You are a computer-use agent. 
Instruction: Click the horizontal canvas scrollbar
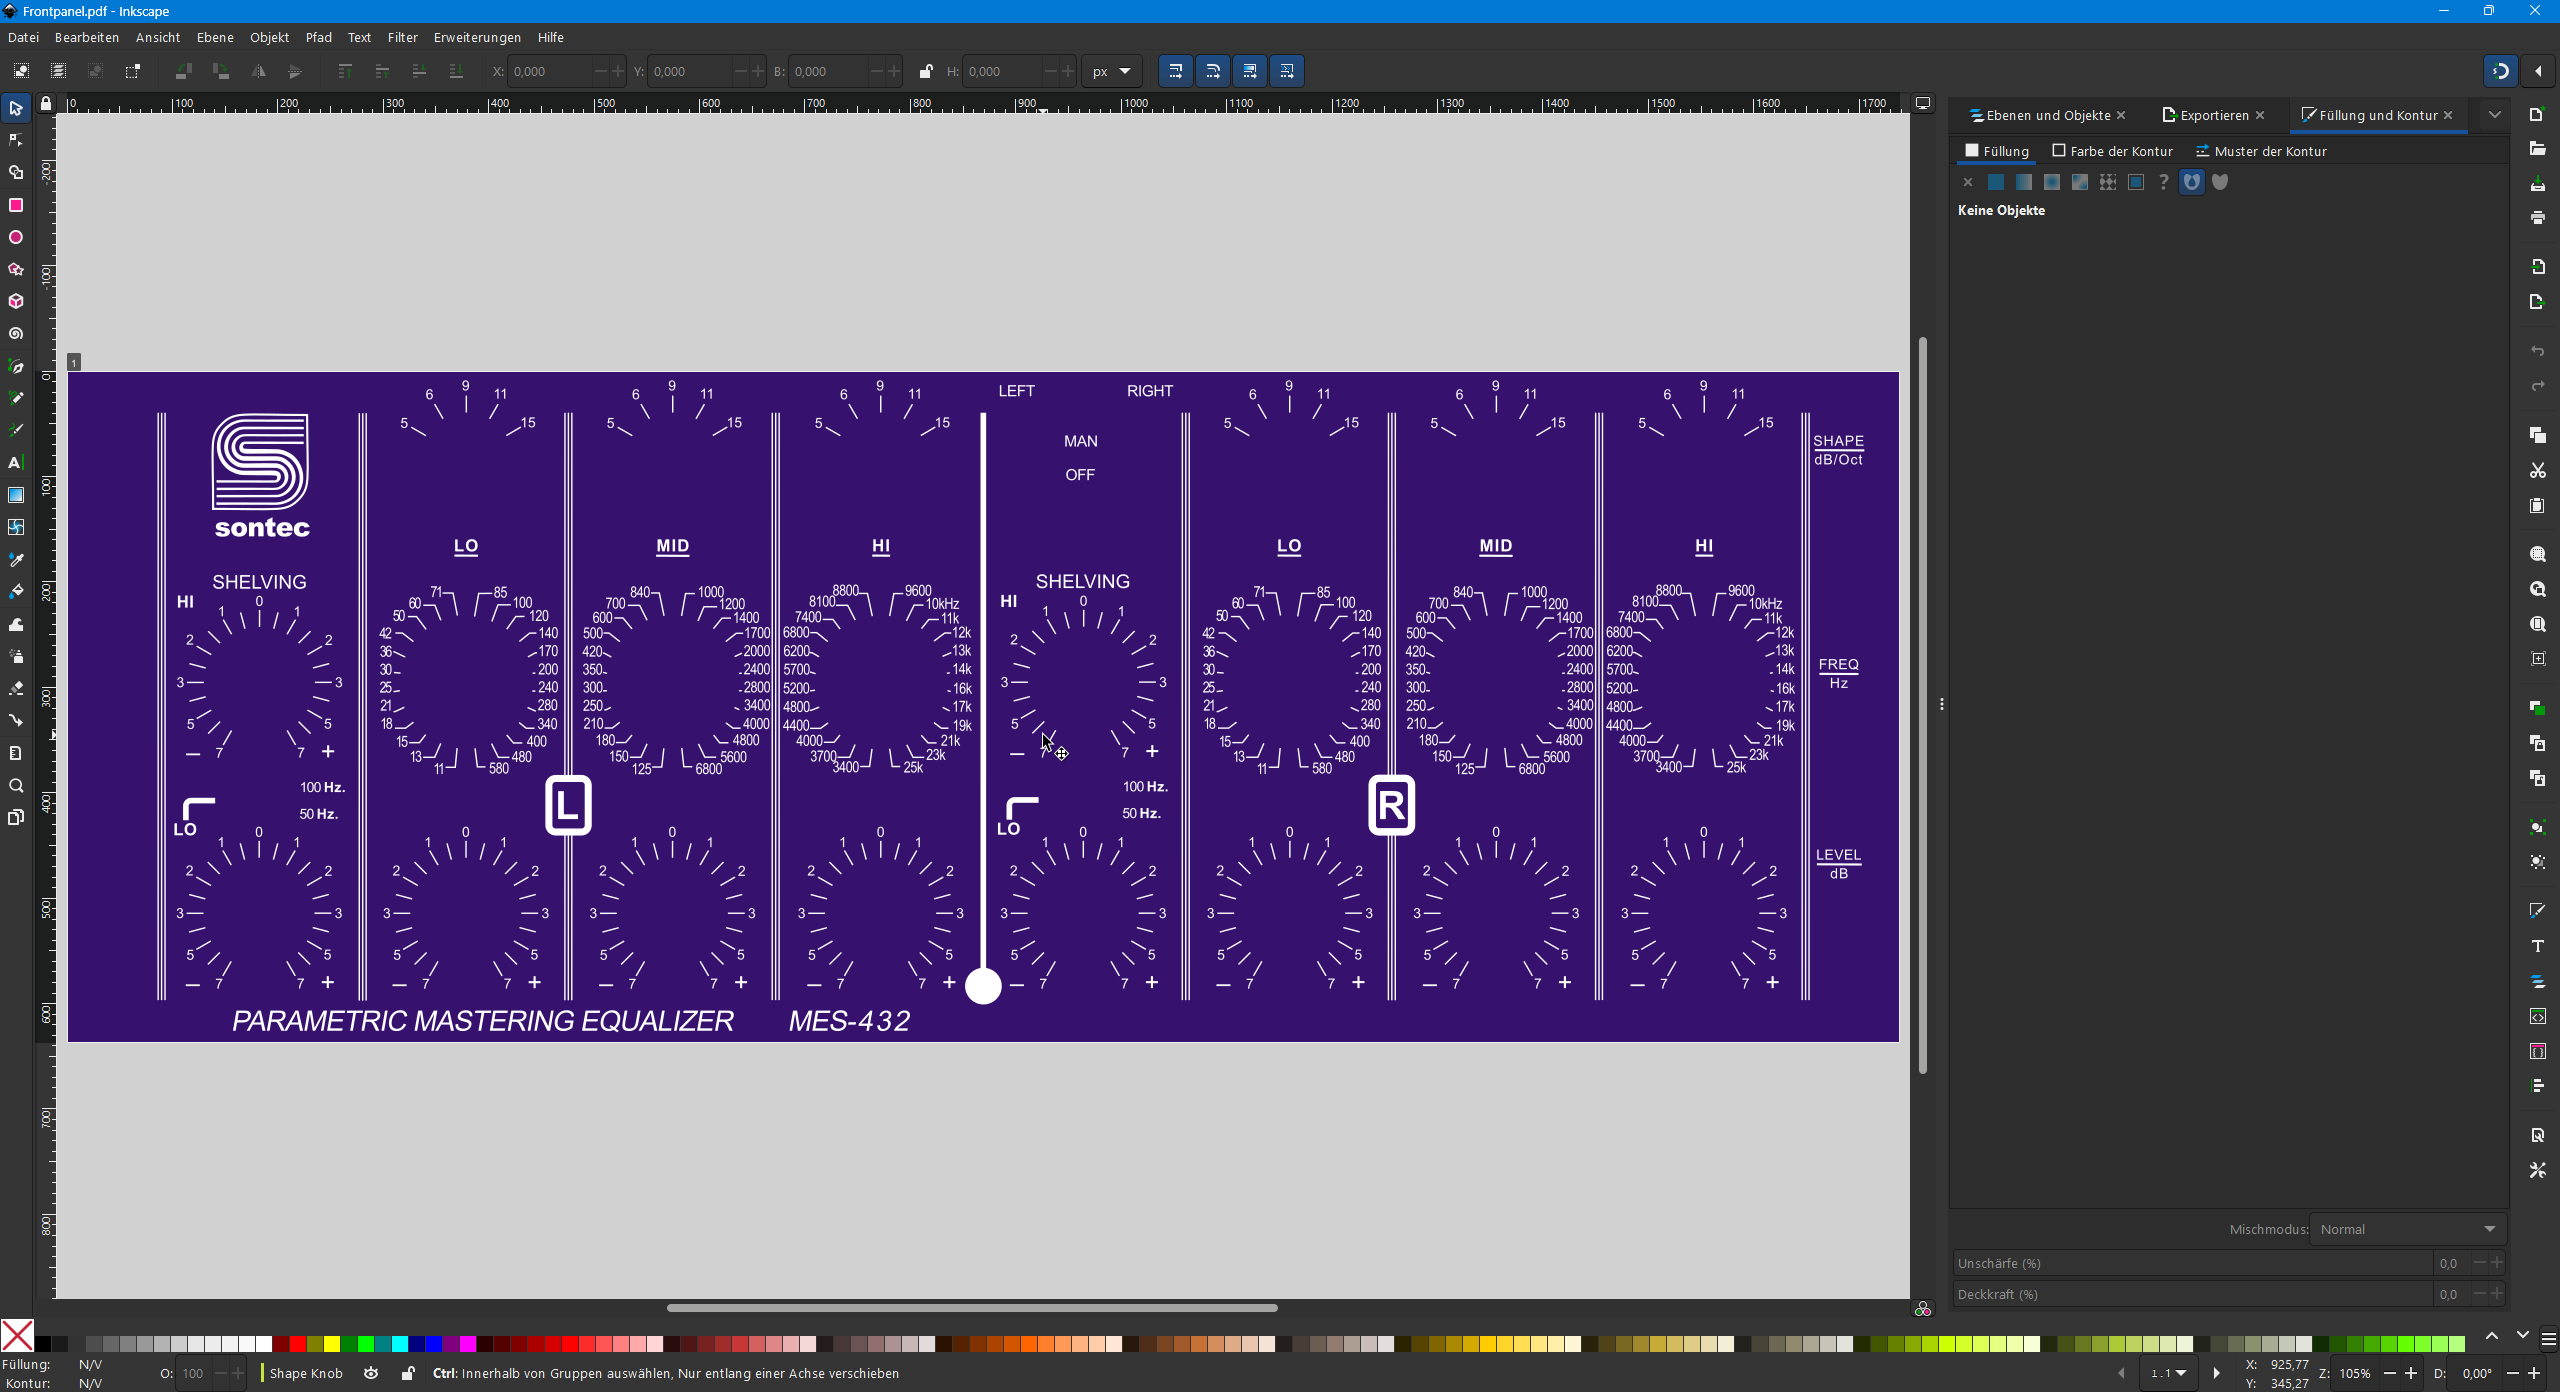[x=972, y=1307]
